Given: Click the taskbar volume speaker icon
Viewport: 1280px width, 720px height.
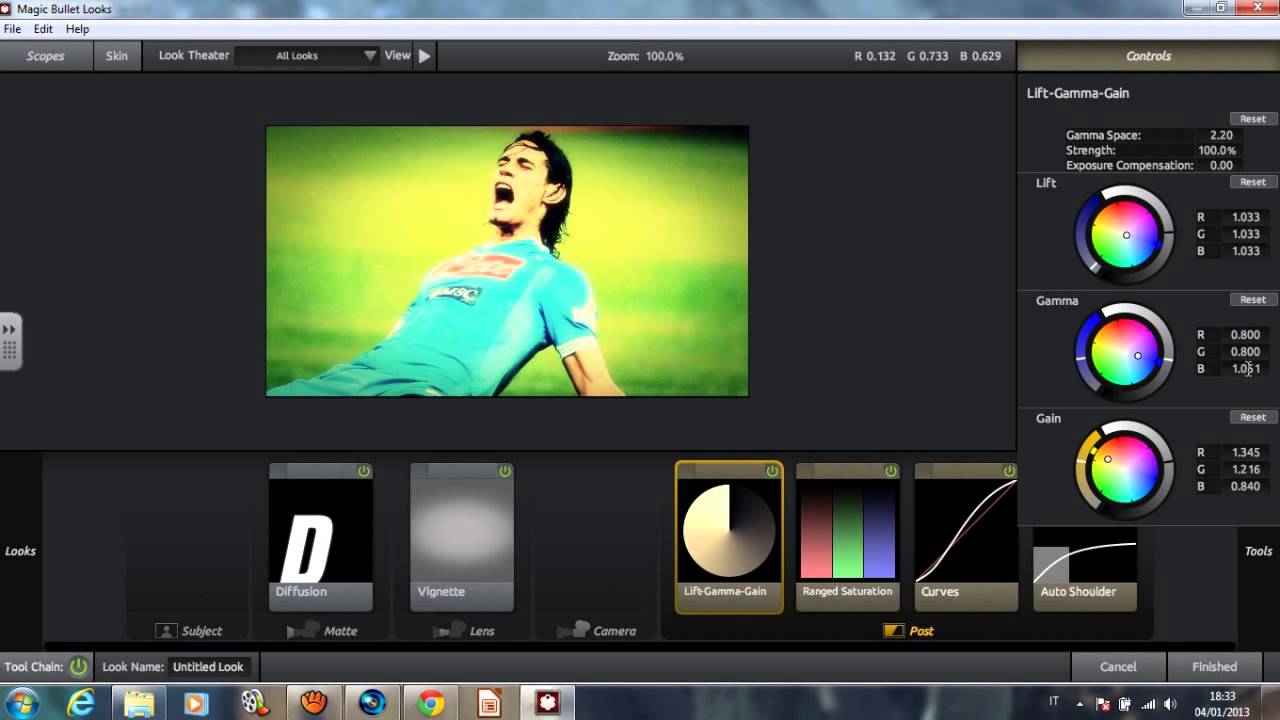Looking at the screenshot, I should tap(1169, 704).
